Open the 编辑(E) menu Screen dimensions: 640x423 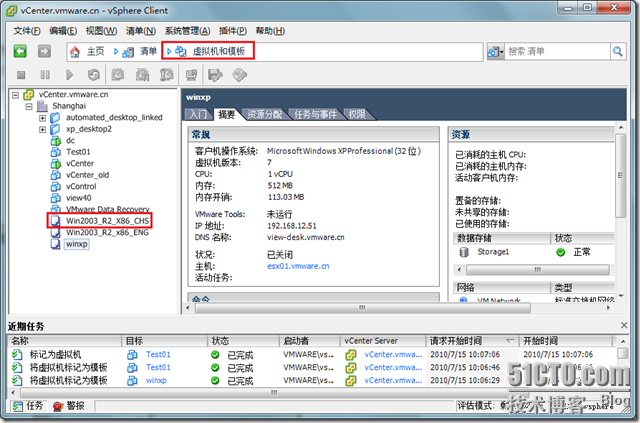tap(63, 31)
